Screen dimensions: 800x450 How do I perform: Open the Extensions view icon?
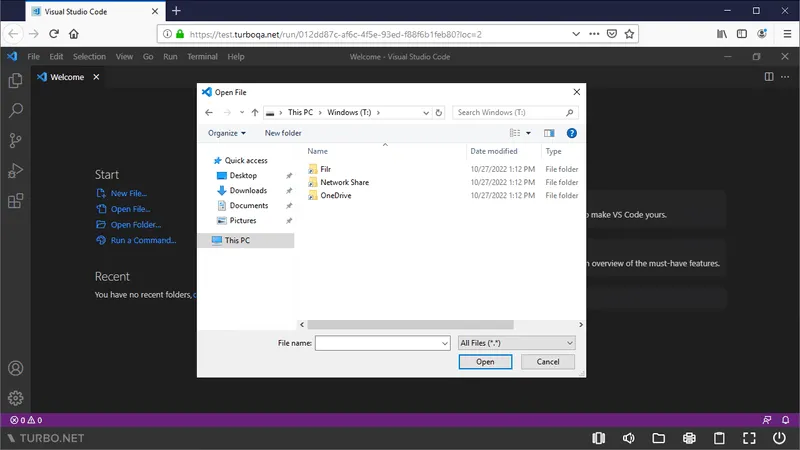coord(15,201)
